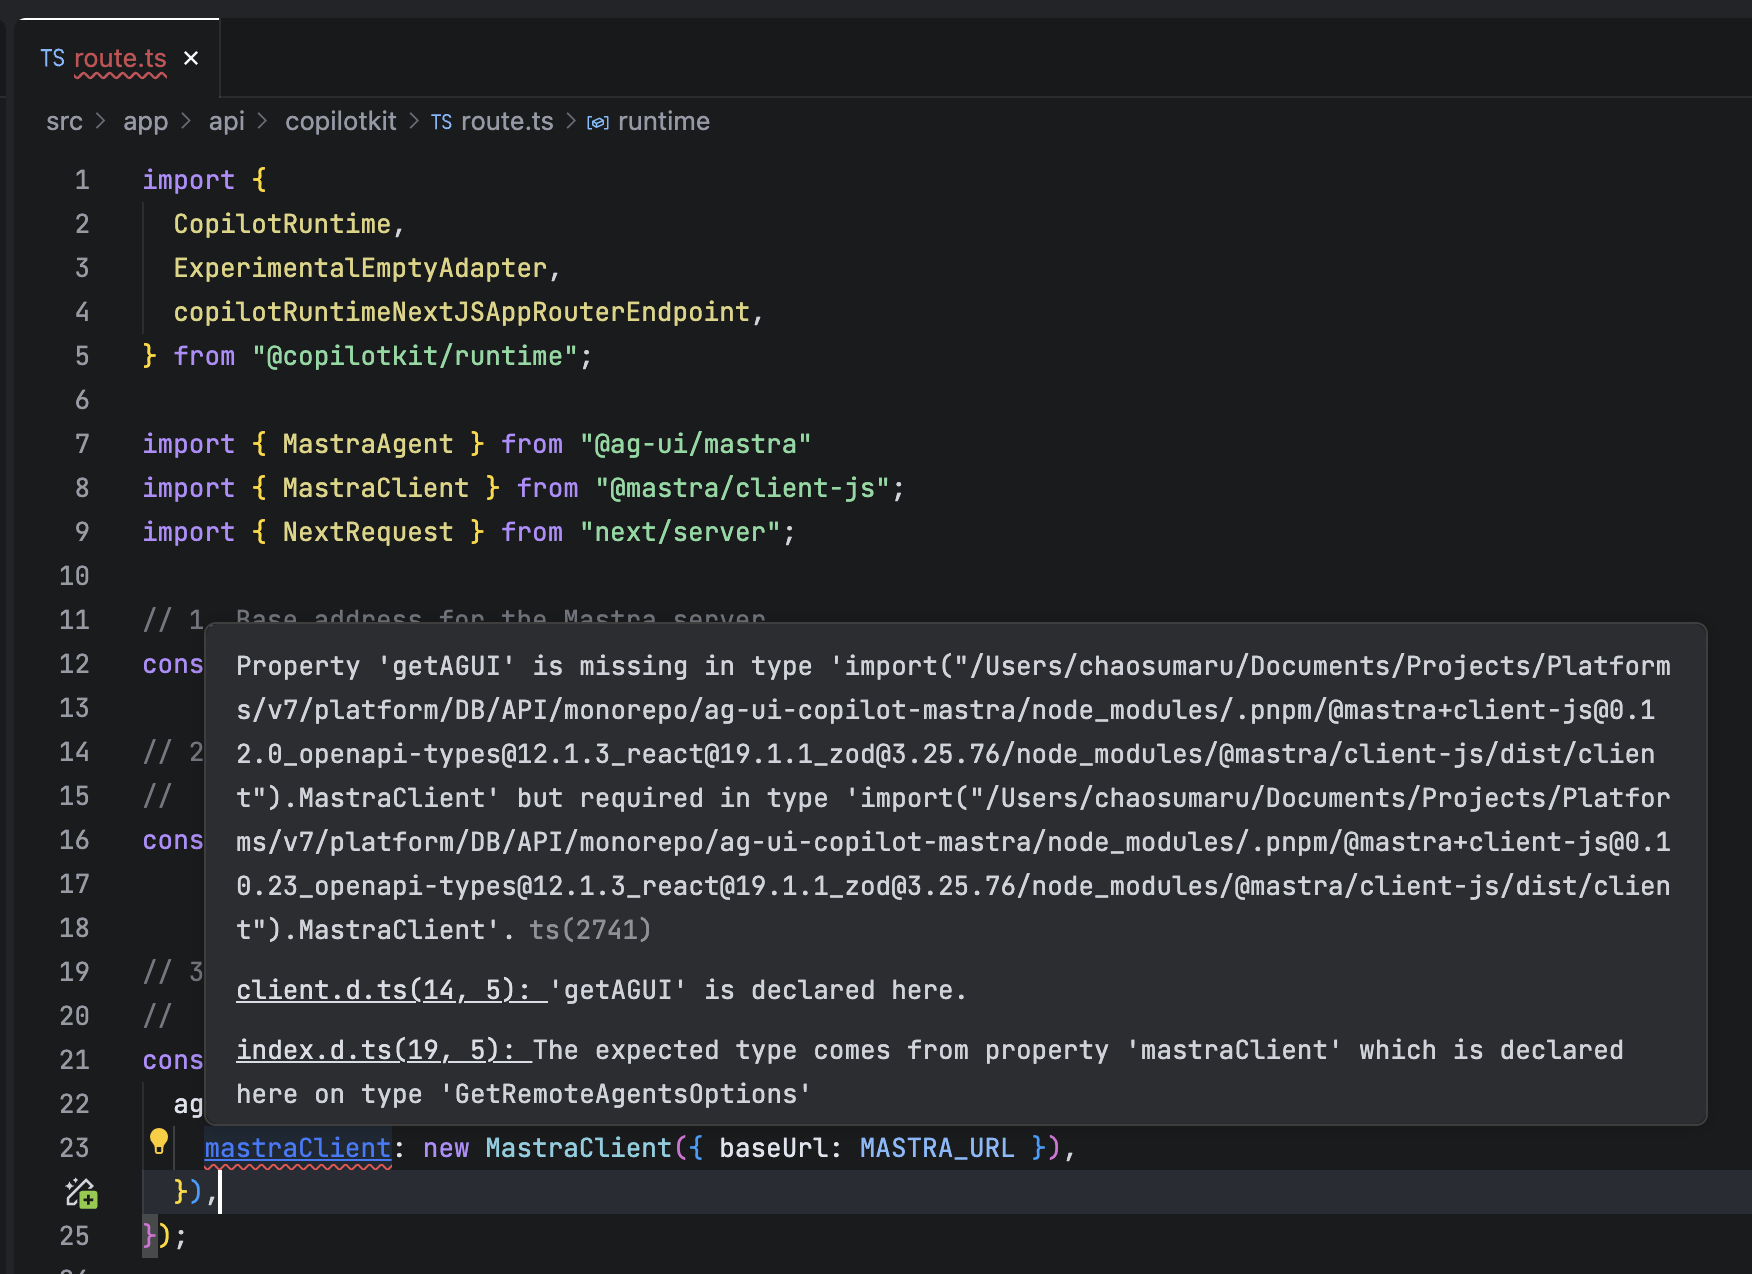The image size is (1752, 1274).
Task: Click the runtime symbol icon in breadcrumbs
Action: [597, 122]
